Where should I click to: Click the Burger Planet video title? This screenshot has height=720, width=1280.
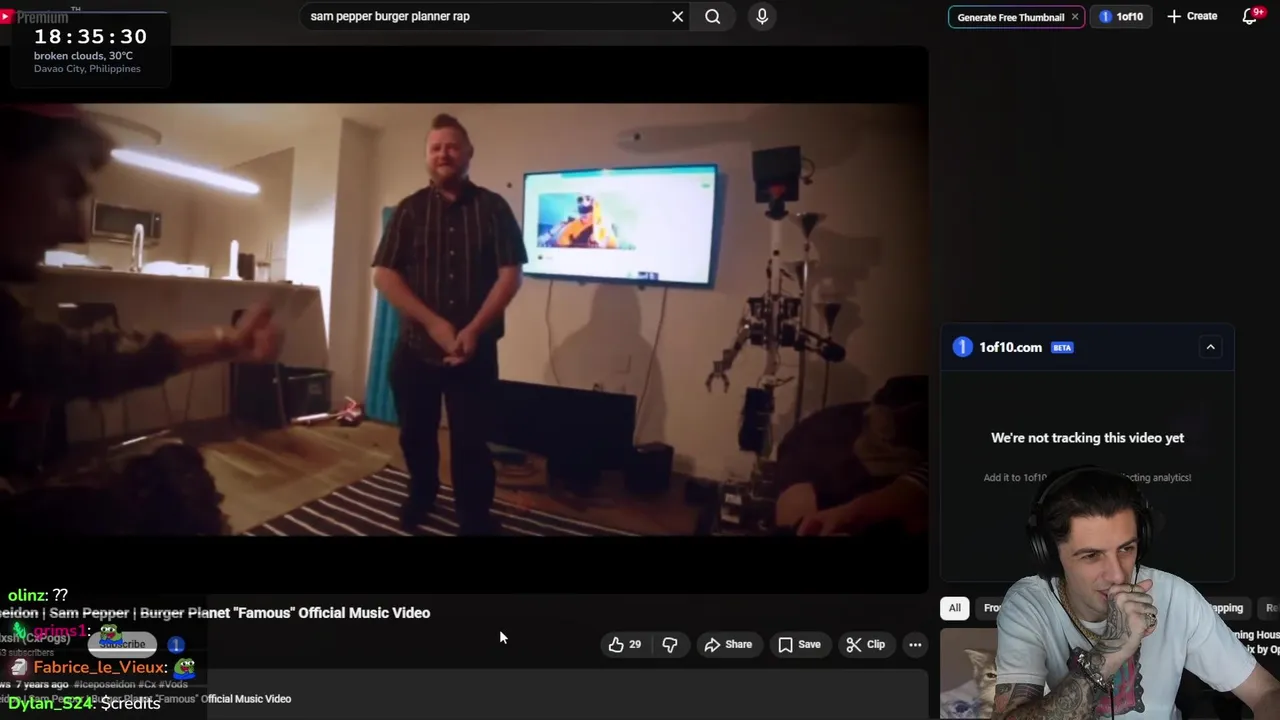(x=215, y=613)
